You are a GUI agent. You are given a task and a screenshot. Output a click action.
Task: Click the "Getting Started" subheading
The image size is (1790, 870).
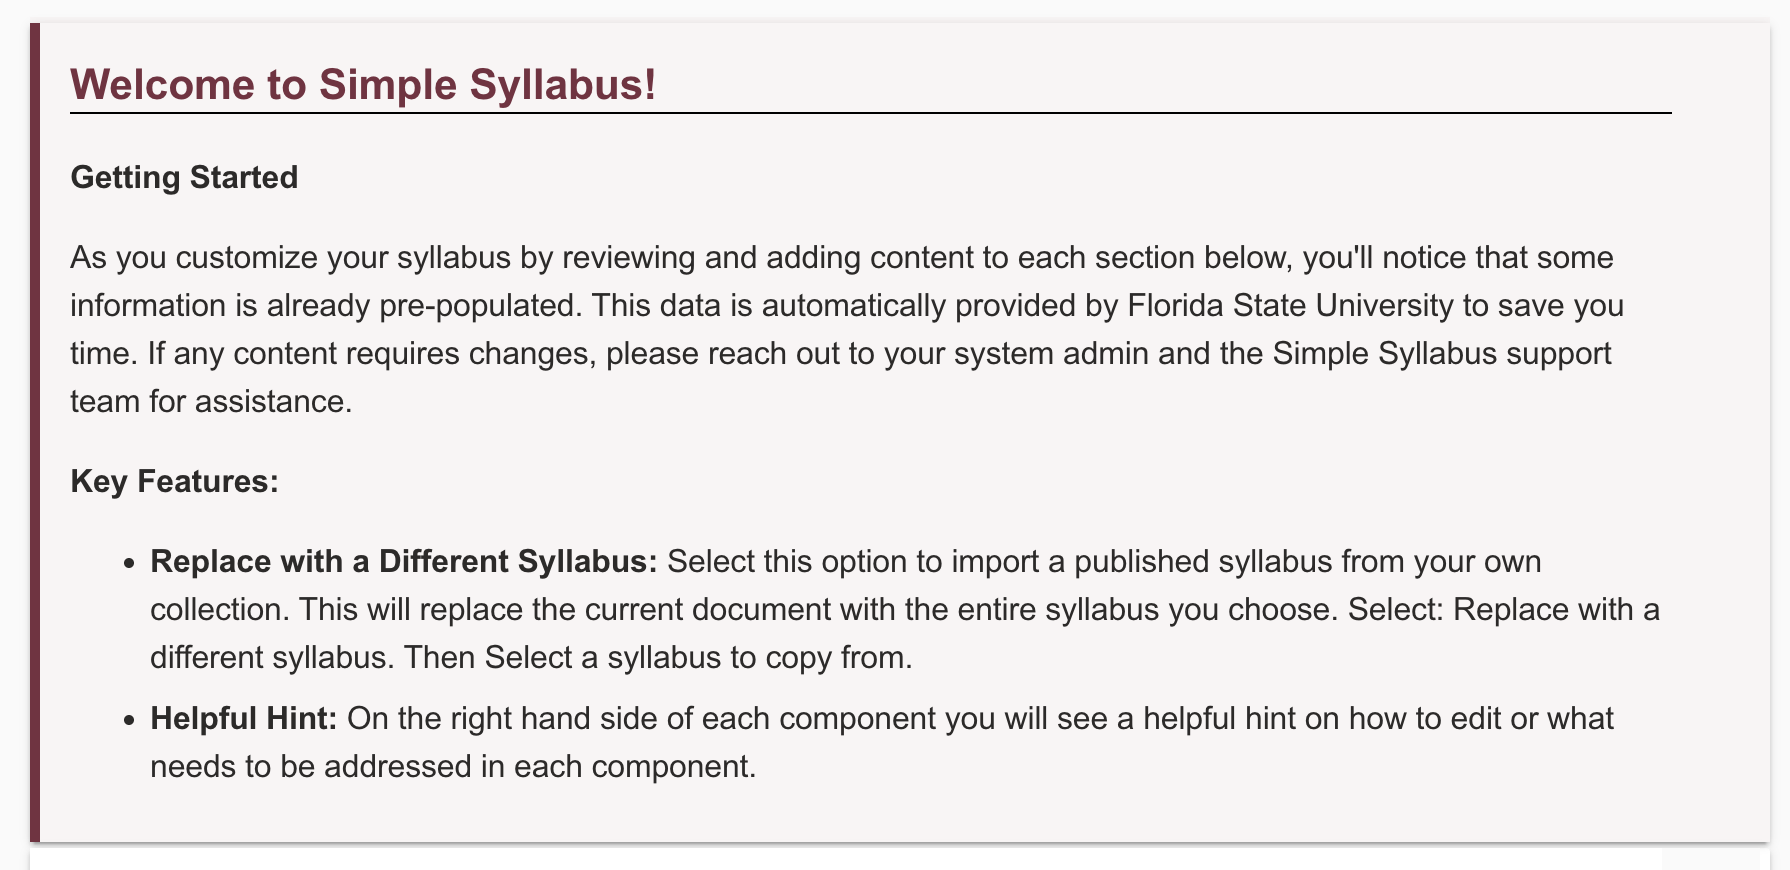point(184,177)
